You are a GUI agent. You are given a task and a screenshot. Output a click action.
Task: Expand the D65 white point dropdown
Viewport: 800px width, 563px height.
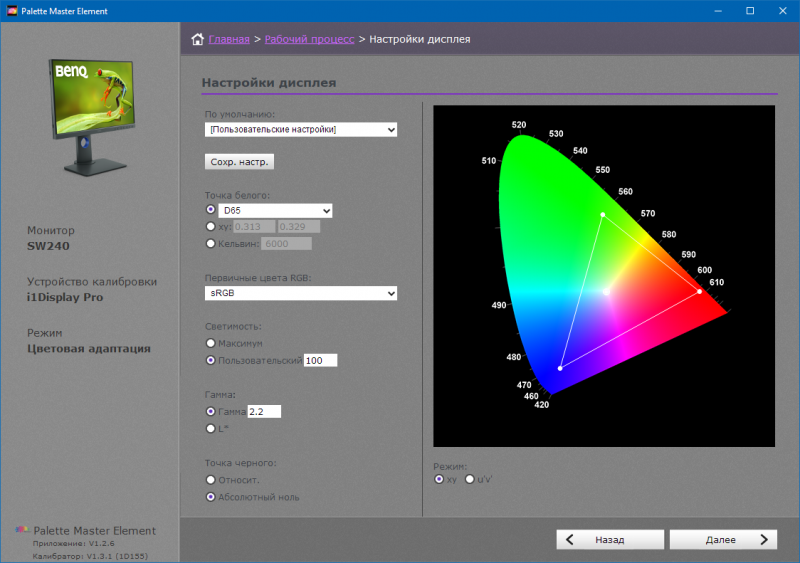pos(276,210)
